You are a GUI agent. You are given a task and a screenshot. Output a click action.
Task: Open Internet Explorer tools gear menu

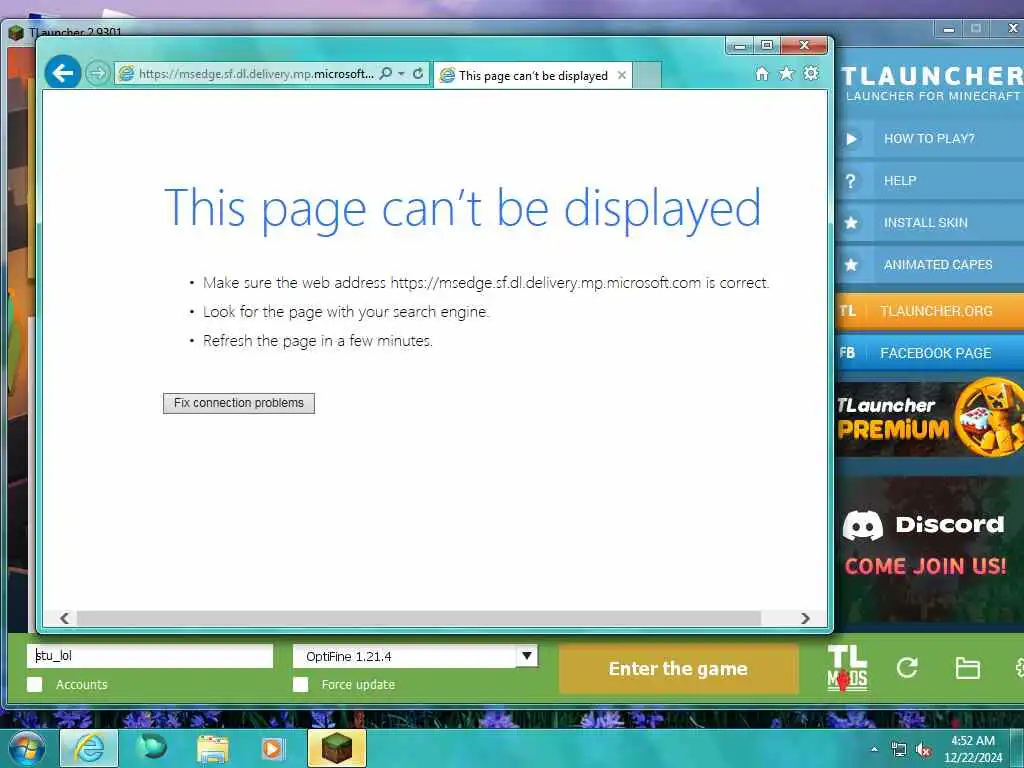[810, 73]
